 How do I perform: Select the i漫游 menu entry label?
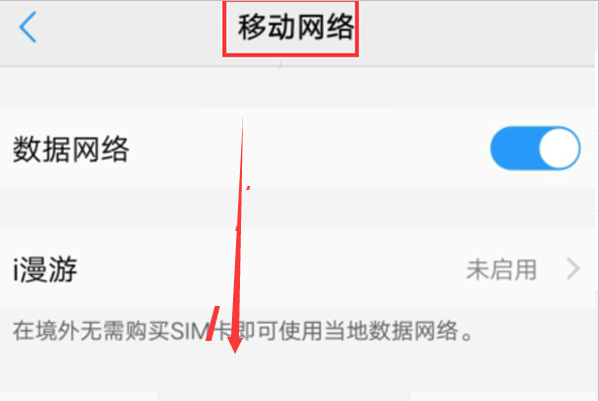(x=45, y=269)
